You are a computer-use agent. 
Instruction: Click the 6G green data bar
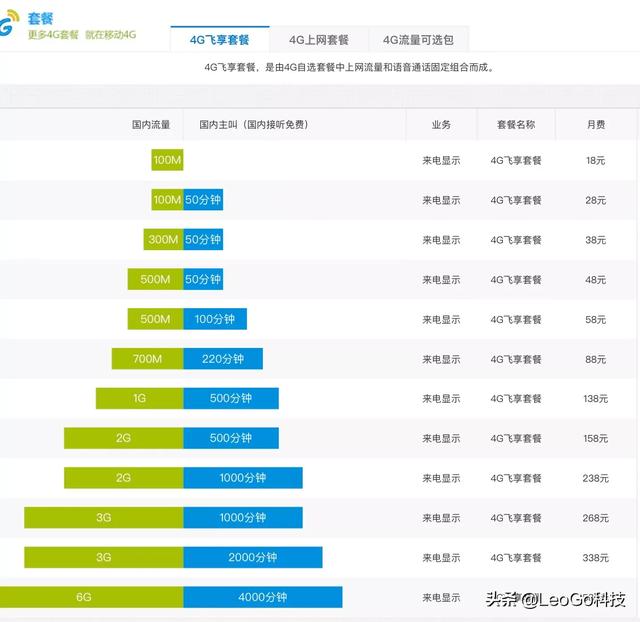coord(91,597)
